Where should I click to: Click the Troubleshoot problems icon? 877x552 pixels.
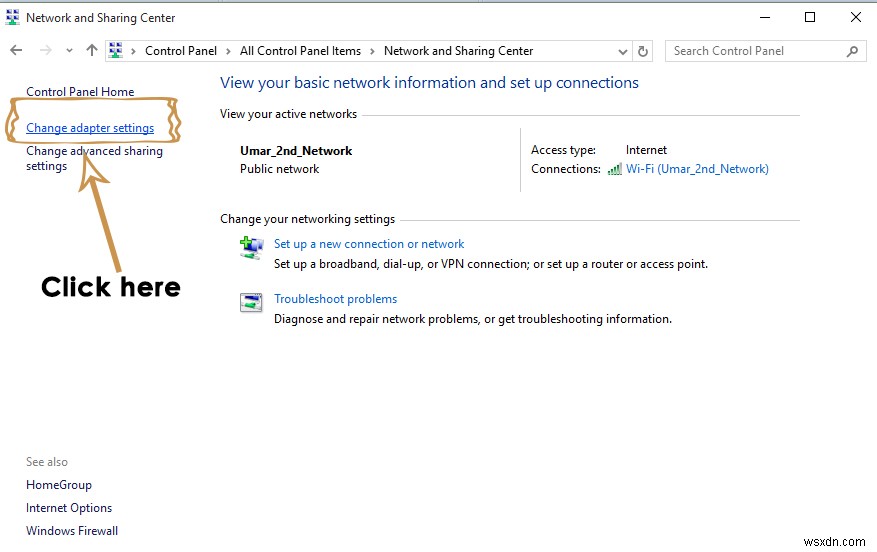pos(251,303)
